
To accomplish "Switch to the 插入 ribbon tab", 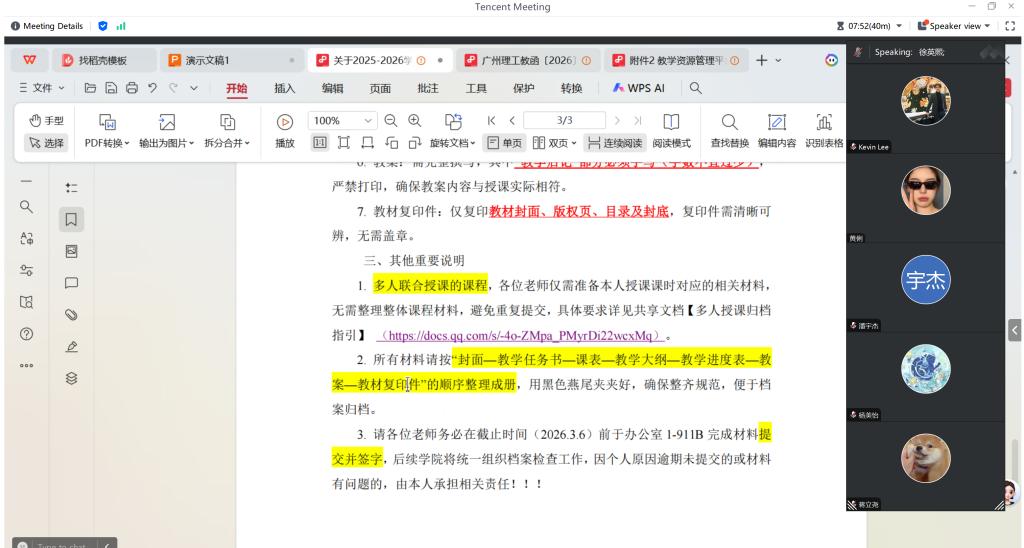I will [285, 88].
